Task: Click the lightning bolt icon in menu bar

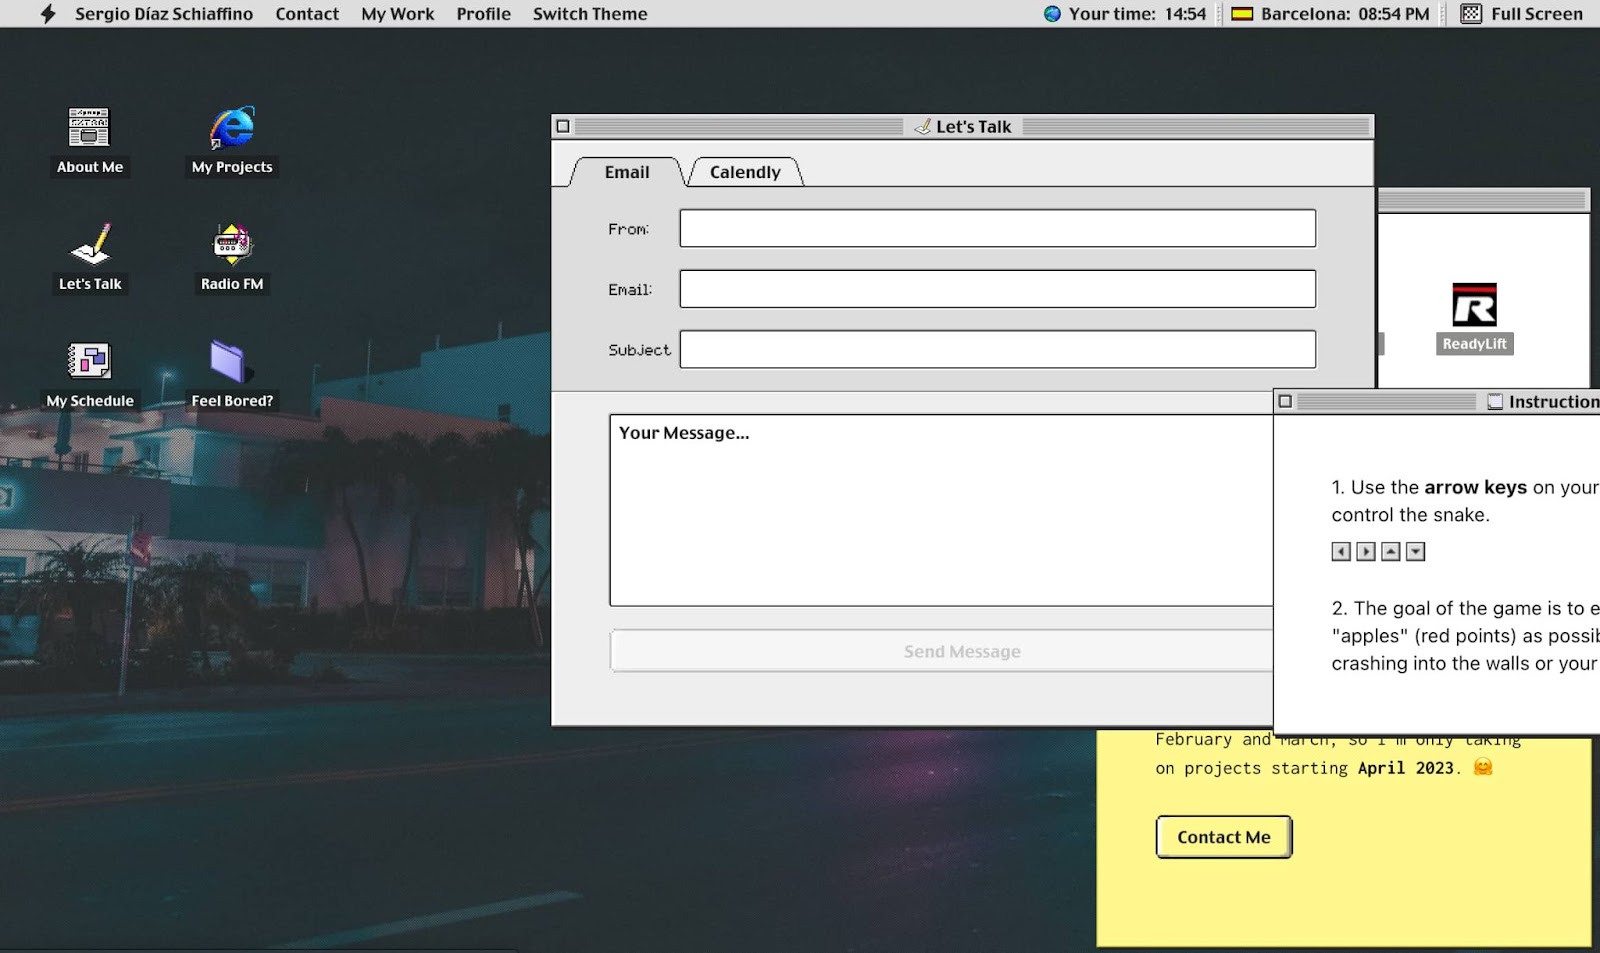Action: tap(47, 14)
